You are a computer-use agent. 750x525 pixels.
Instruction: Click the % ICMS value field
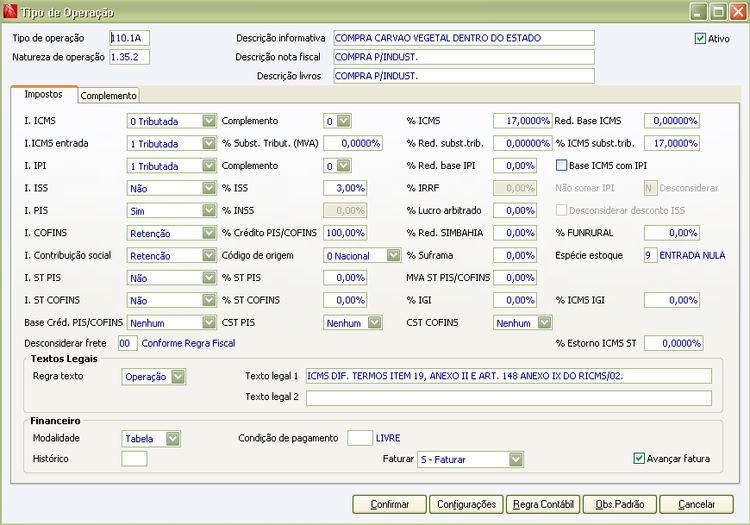coord(522,121)
